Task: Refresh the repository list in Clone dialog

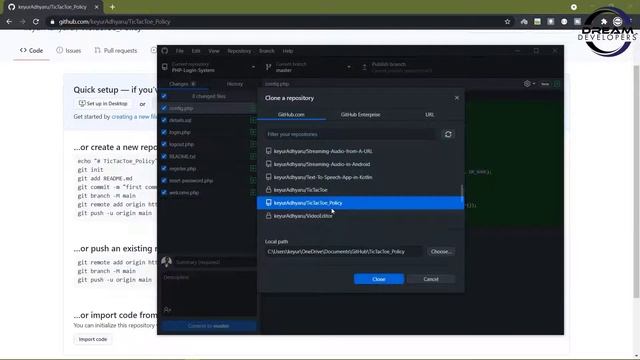Action: [x=448, y=134]
